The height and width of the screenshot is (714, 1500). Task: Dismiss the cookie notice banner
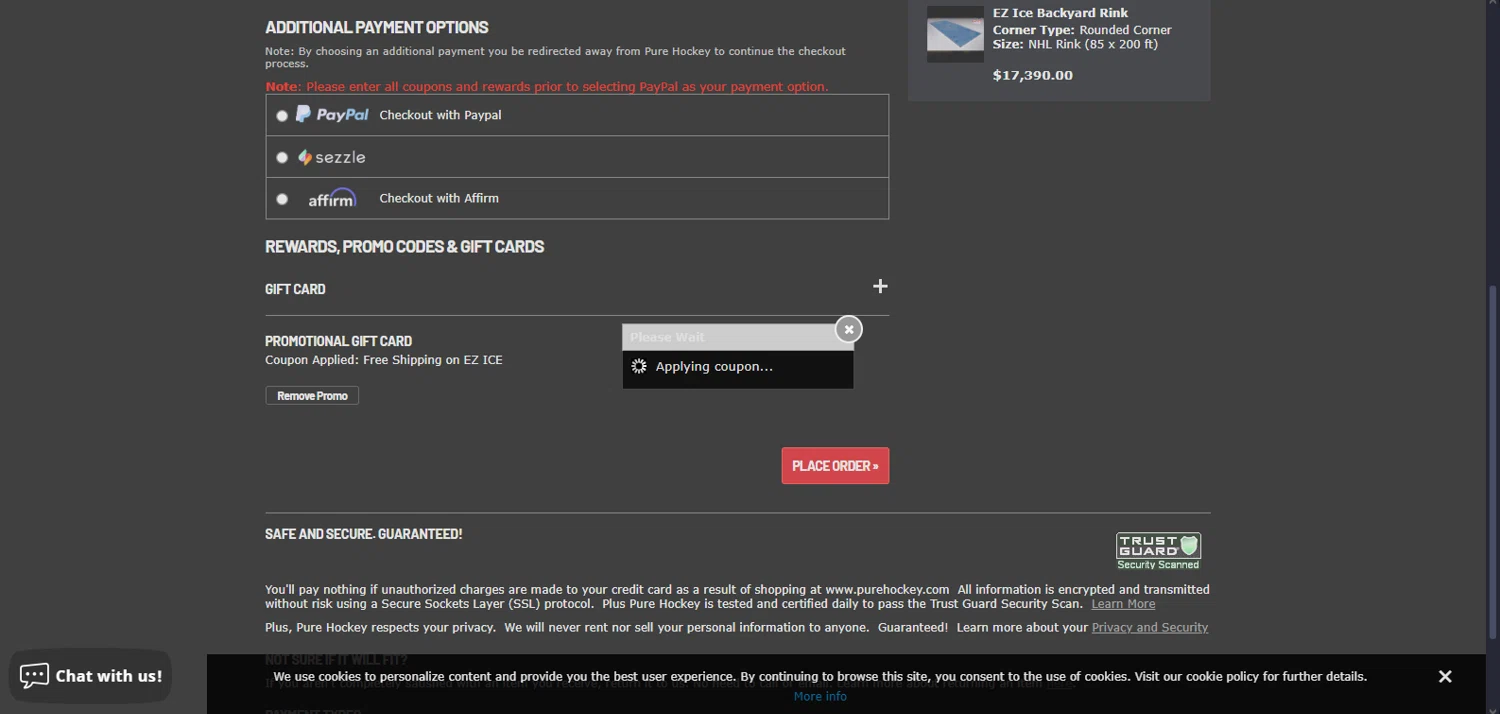[x=1445, y=677]
